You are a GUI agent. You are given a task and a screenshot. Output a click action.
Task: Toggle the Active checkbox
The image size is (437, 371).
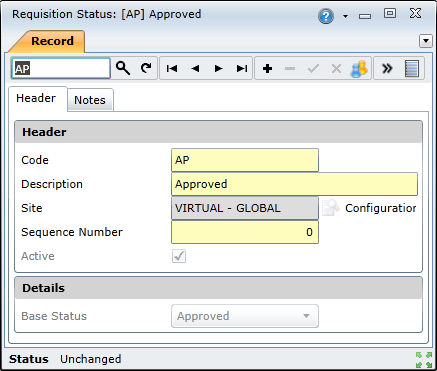179,256
